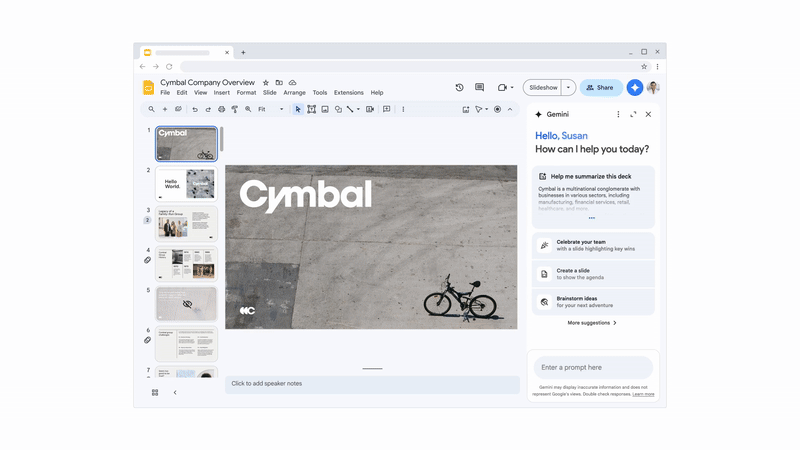Select the cursor select tool
Screen dimensions: 800x450
[x=298, y=109]
